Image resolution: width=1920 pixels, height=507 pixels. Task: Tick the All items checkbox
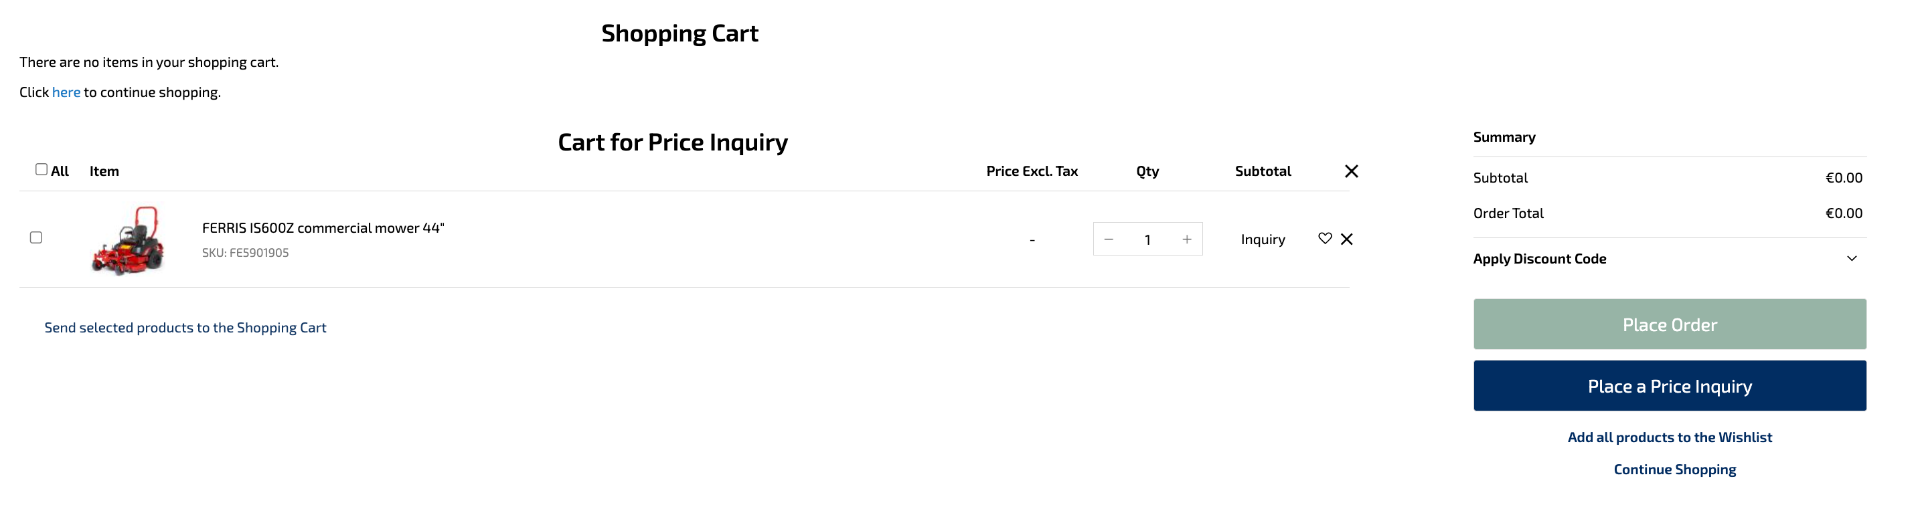(x=41, y=170)
